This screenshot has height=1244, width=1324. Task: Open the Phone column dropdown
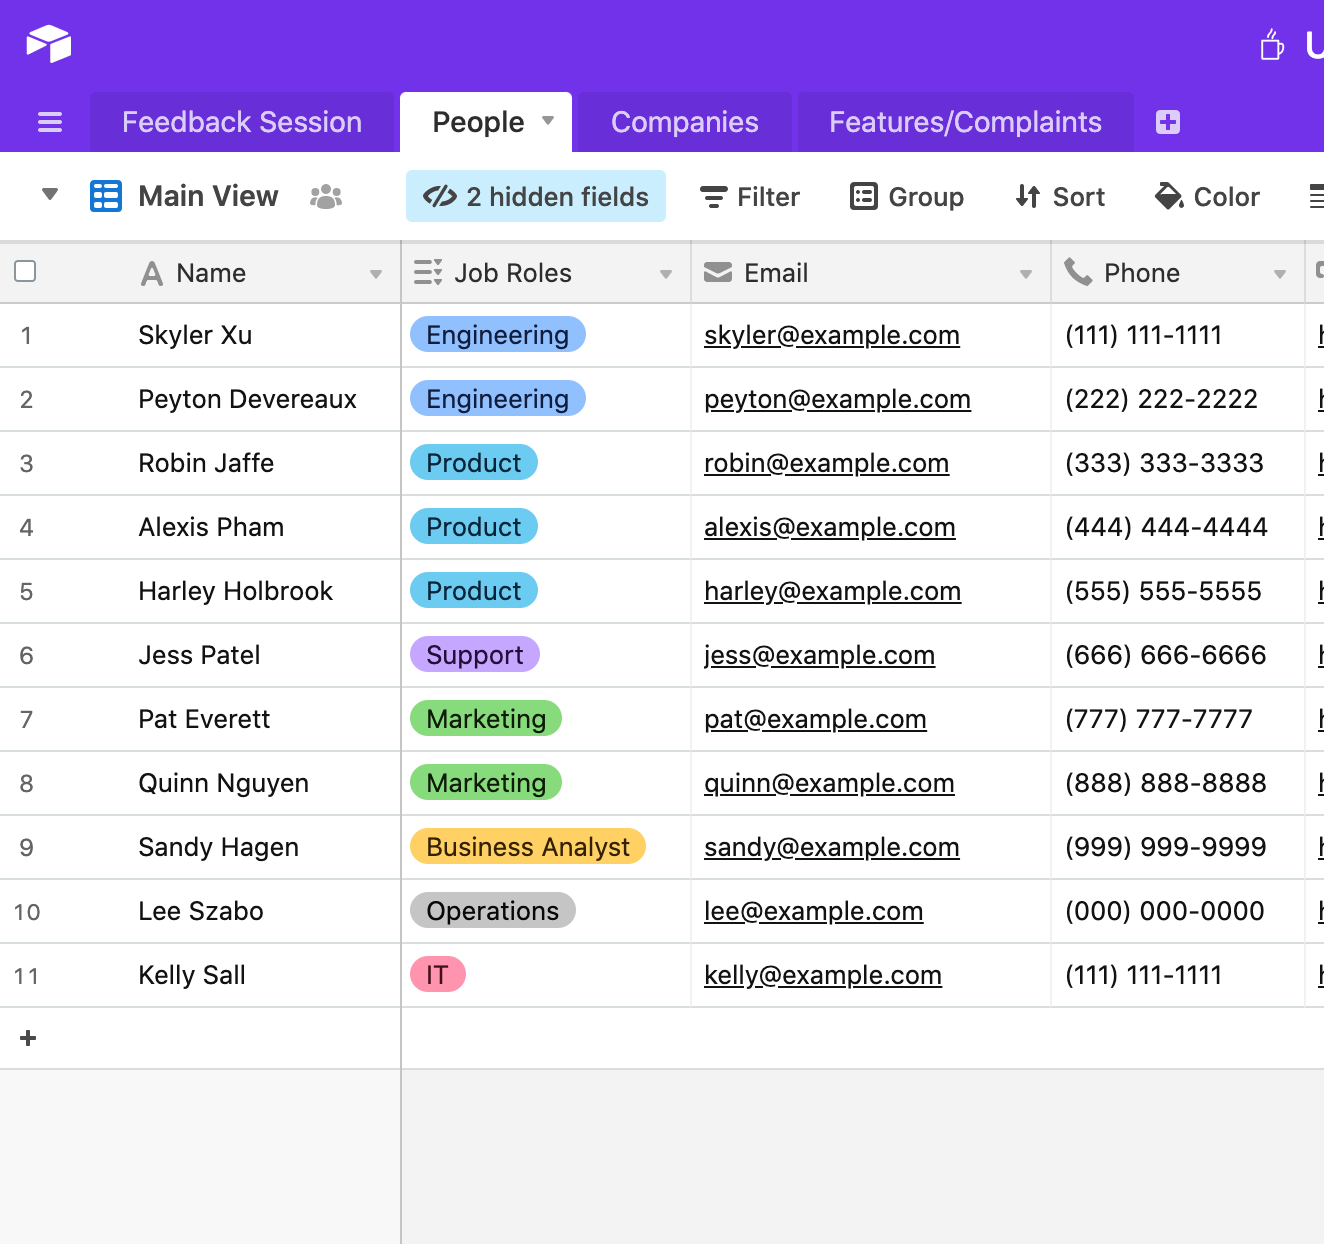[x=1280, y=274]
